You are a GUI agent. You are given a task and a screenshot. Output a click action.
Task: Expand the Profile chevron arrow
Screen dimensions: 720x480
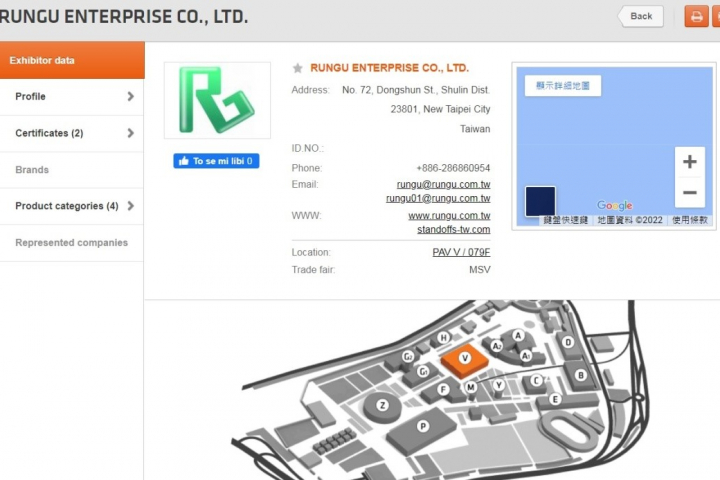(131, 96)
